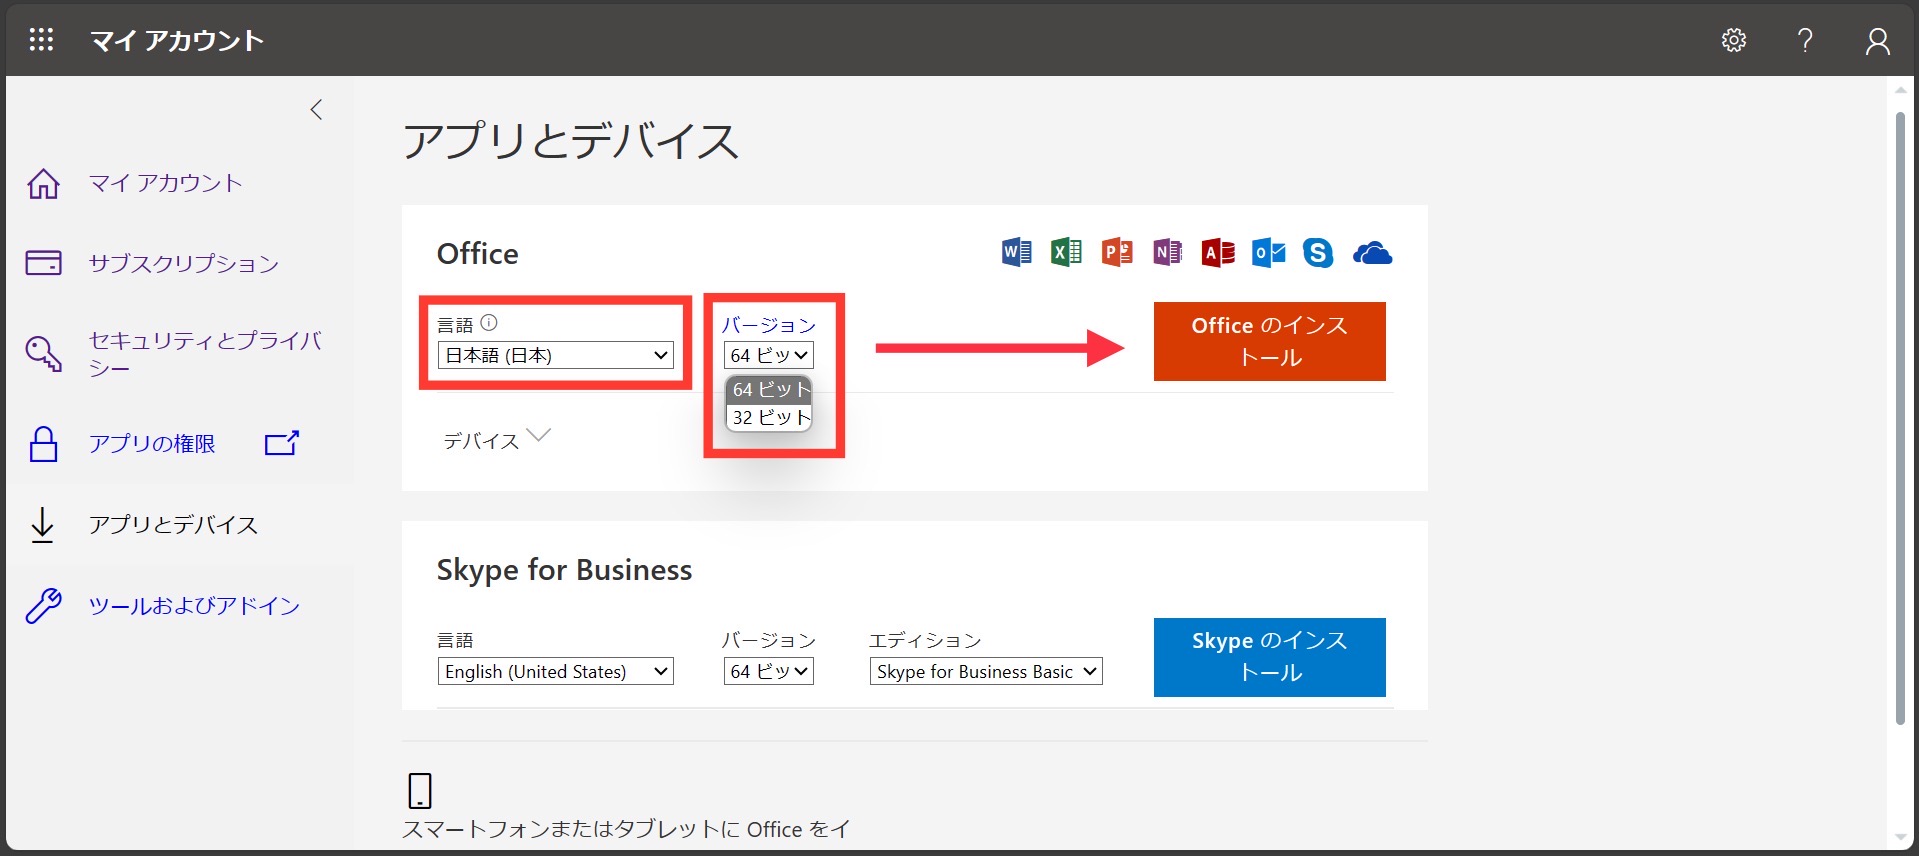This screenshot has width=1919, height=856.
Task: Click the OneNote app icon
Action: coord(1167,253)
